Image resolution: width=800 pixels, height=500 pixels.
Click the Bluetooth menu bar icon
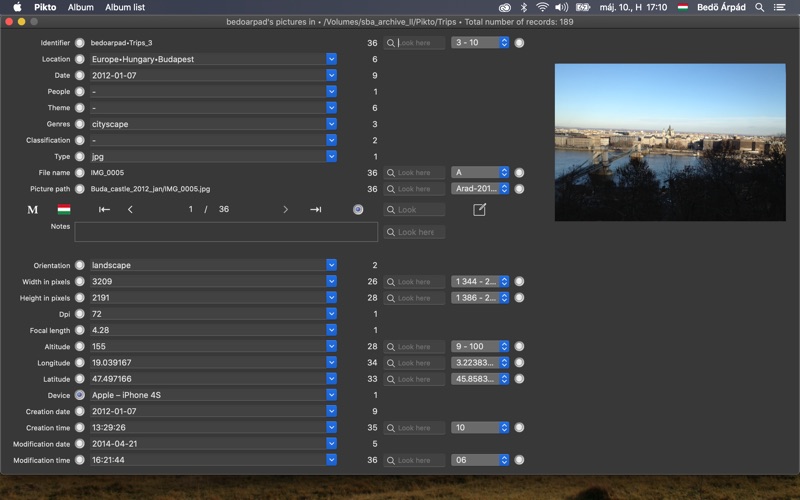(523, 7)
